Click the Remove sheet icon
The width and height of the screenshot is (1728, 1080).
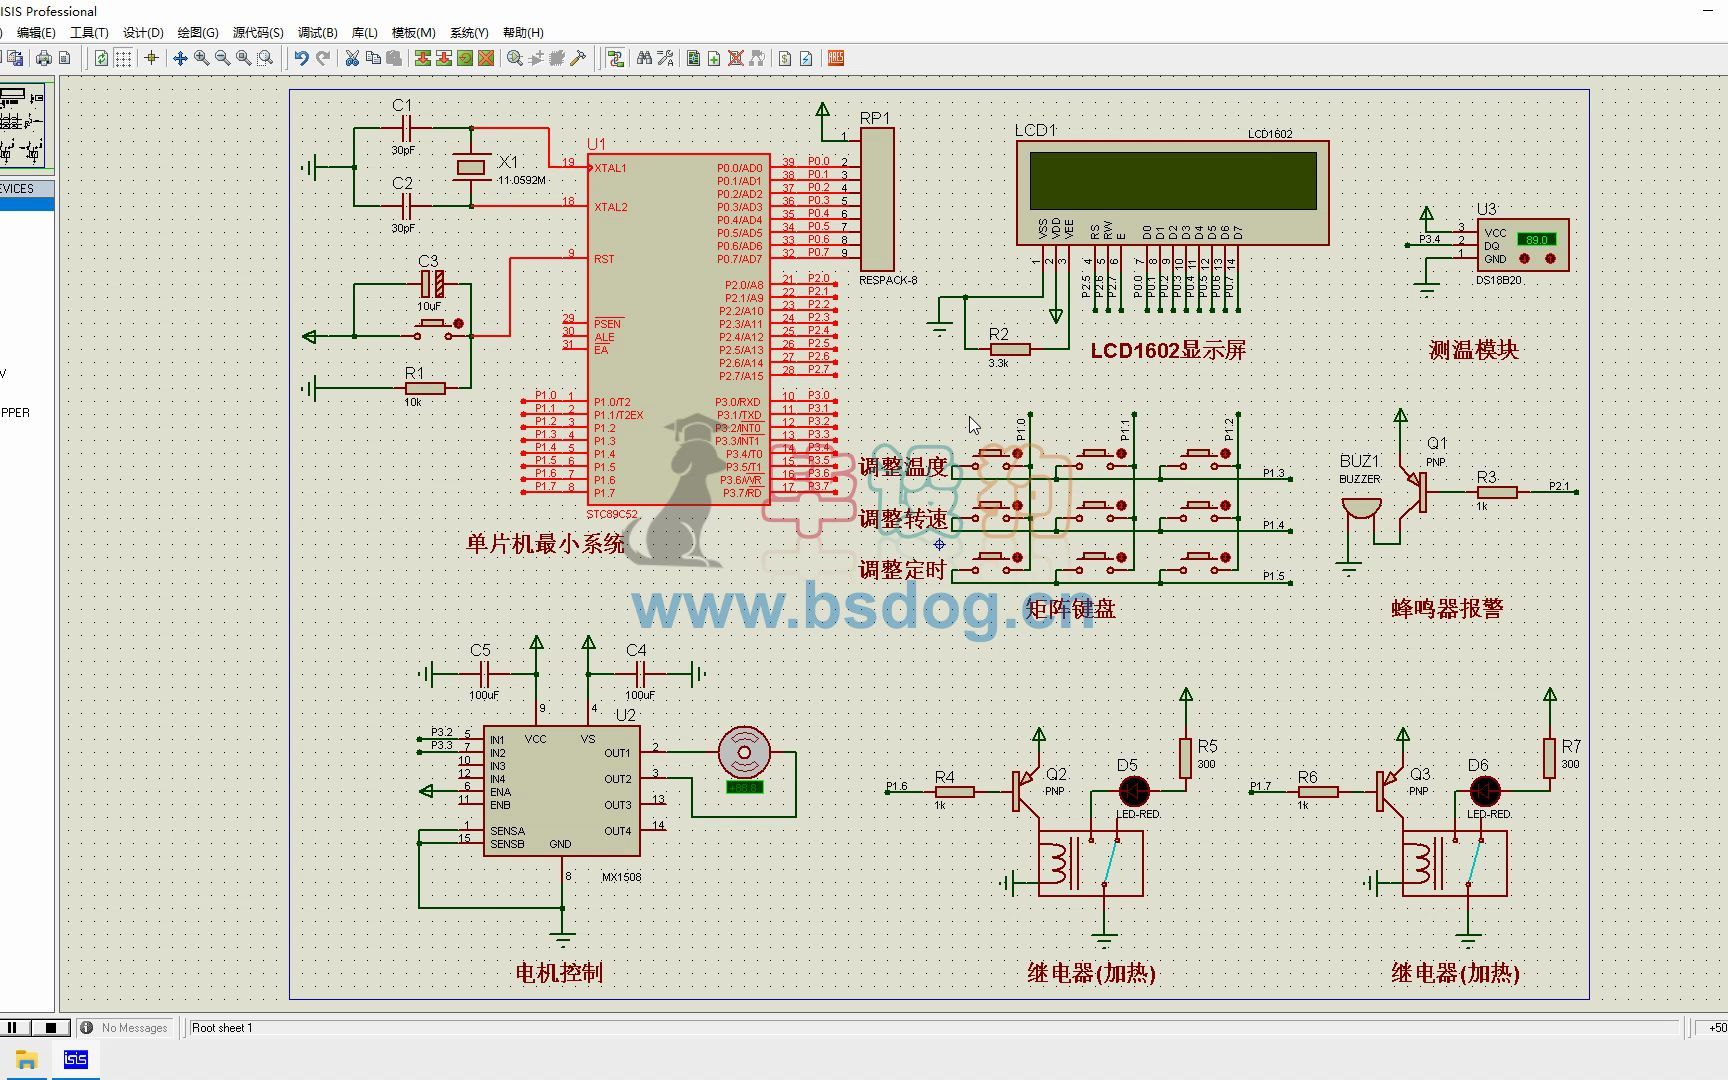pyautogui.click(x=735, y=58)
